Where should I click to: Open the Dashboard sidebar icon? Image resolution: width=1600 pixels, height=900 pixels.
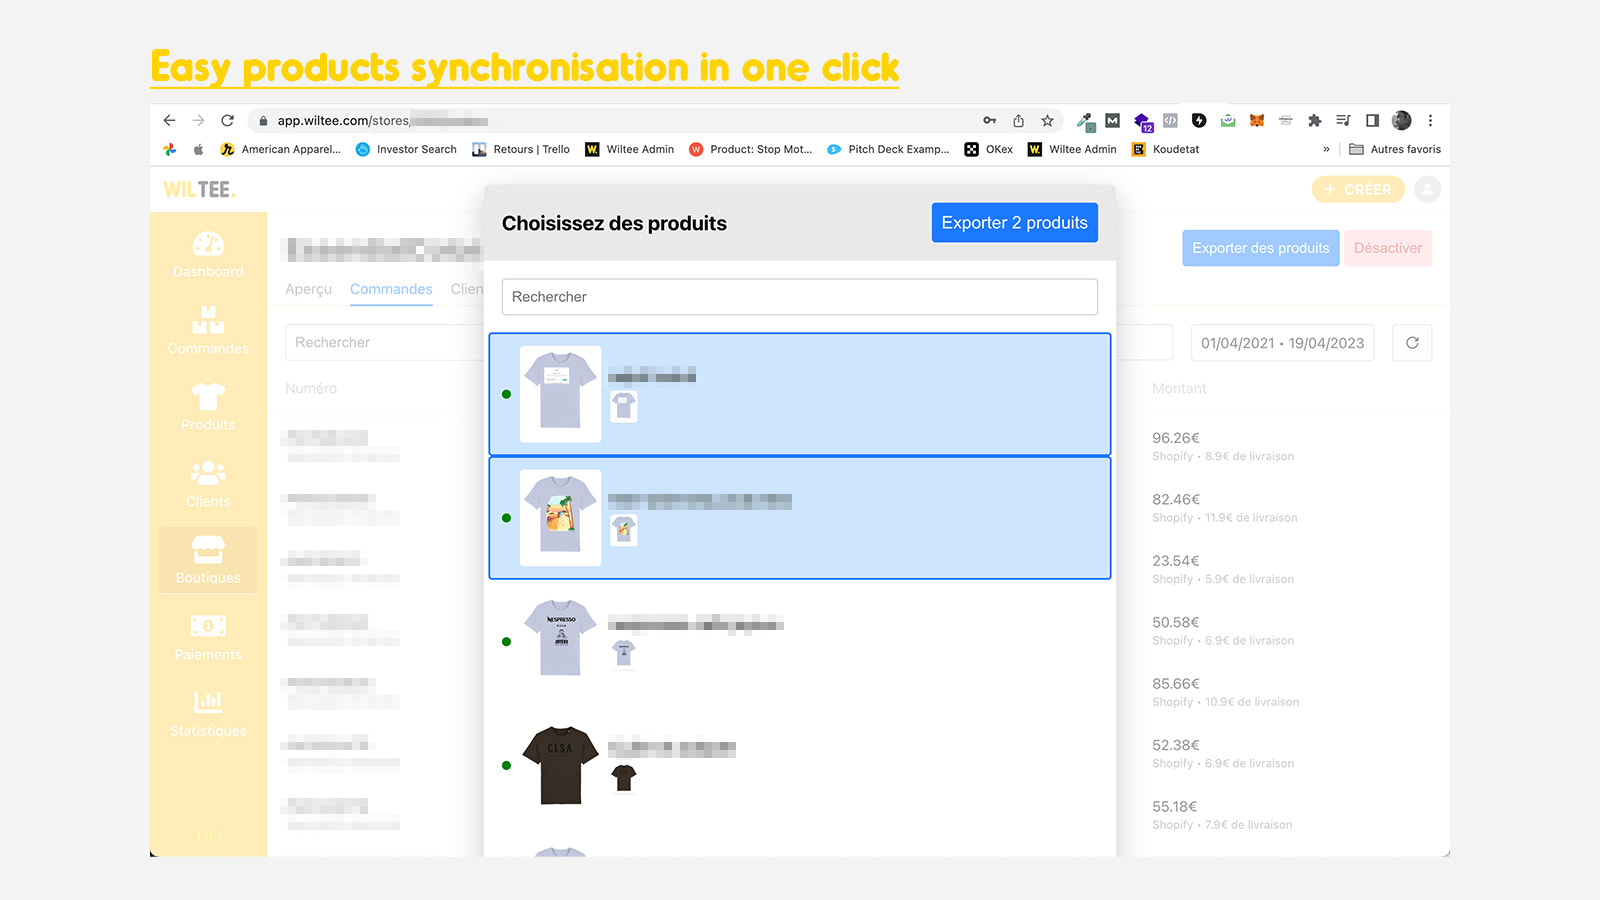tap(208, 244)
